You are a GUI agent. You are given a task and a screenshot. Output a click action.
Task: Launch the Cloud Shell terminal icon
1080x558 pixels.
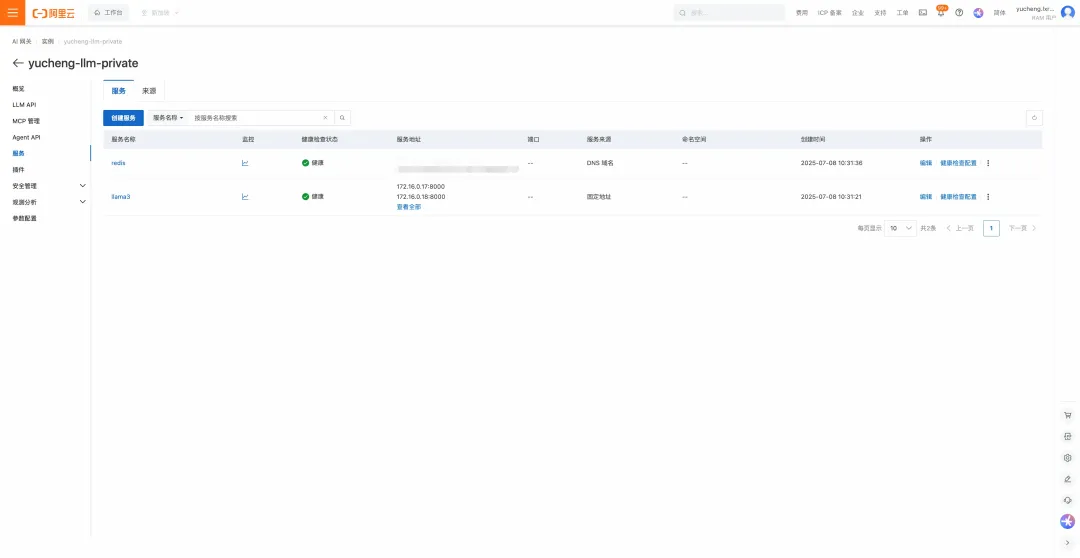click(923, 13)
